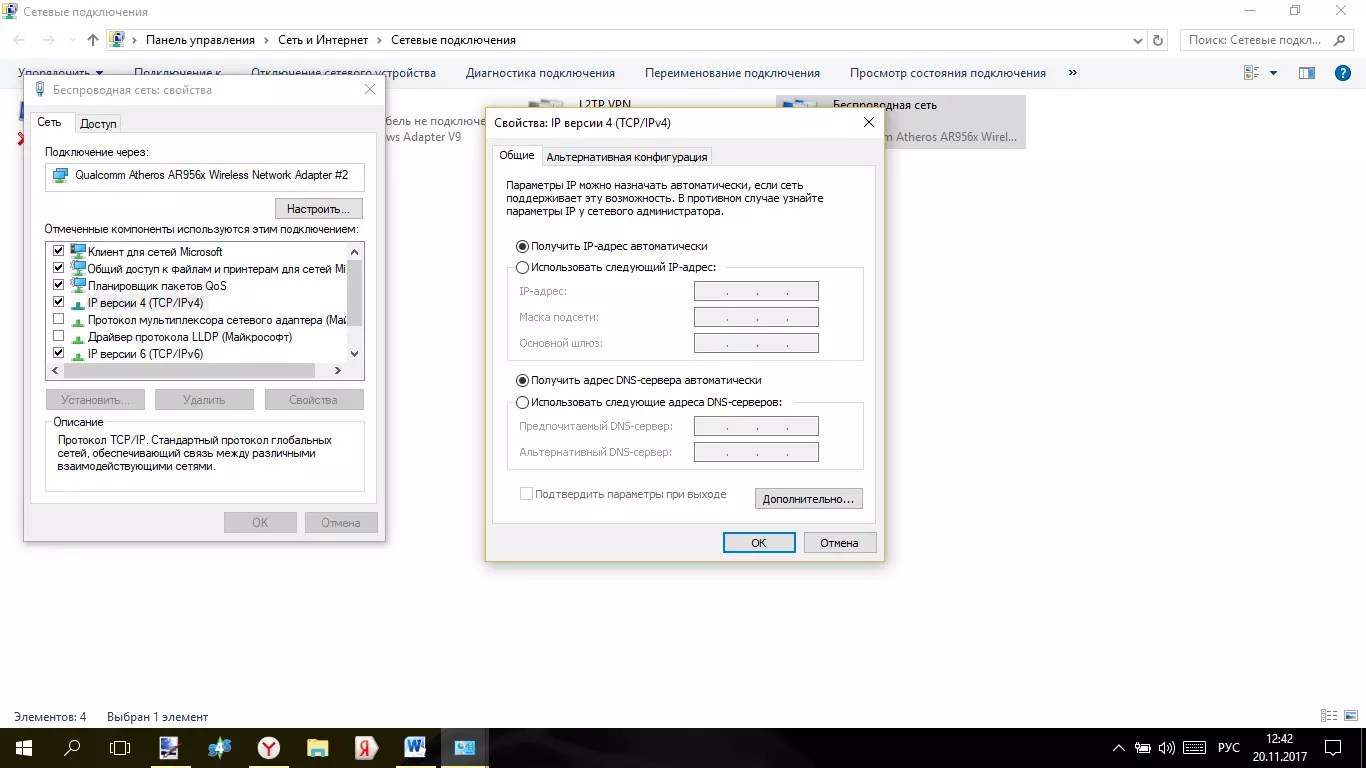The image size is (1366, 768).
Task: Enable the Драйвер протокола LLDP checkbox
Action: [58, 337]
